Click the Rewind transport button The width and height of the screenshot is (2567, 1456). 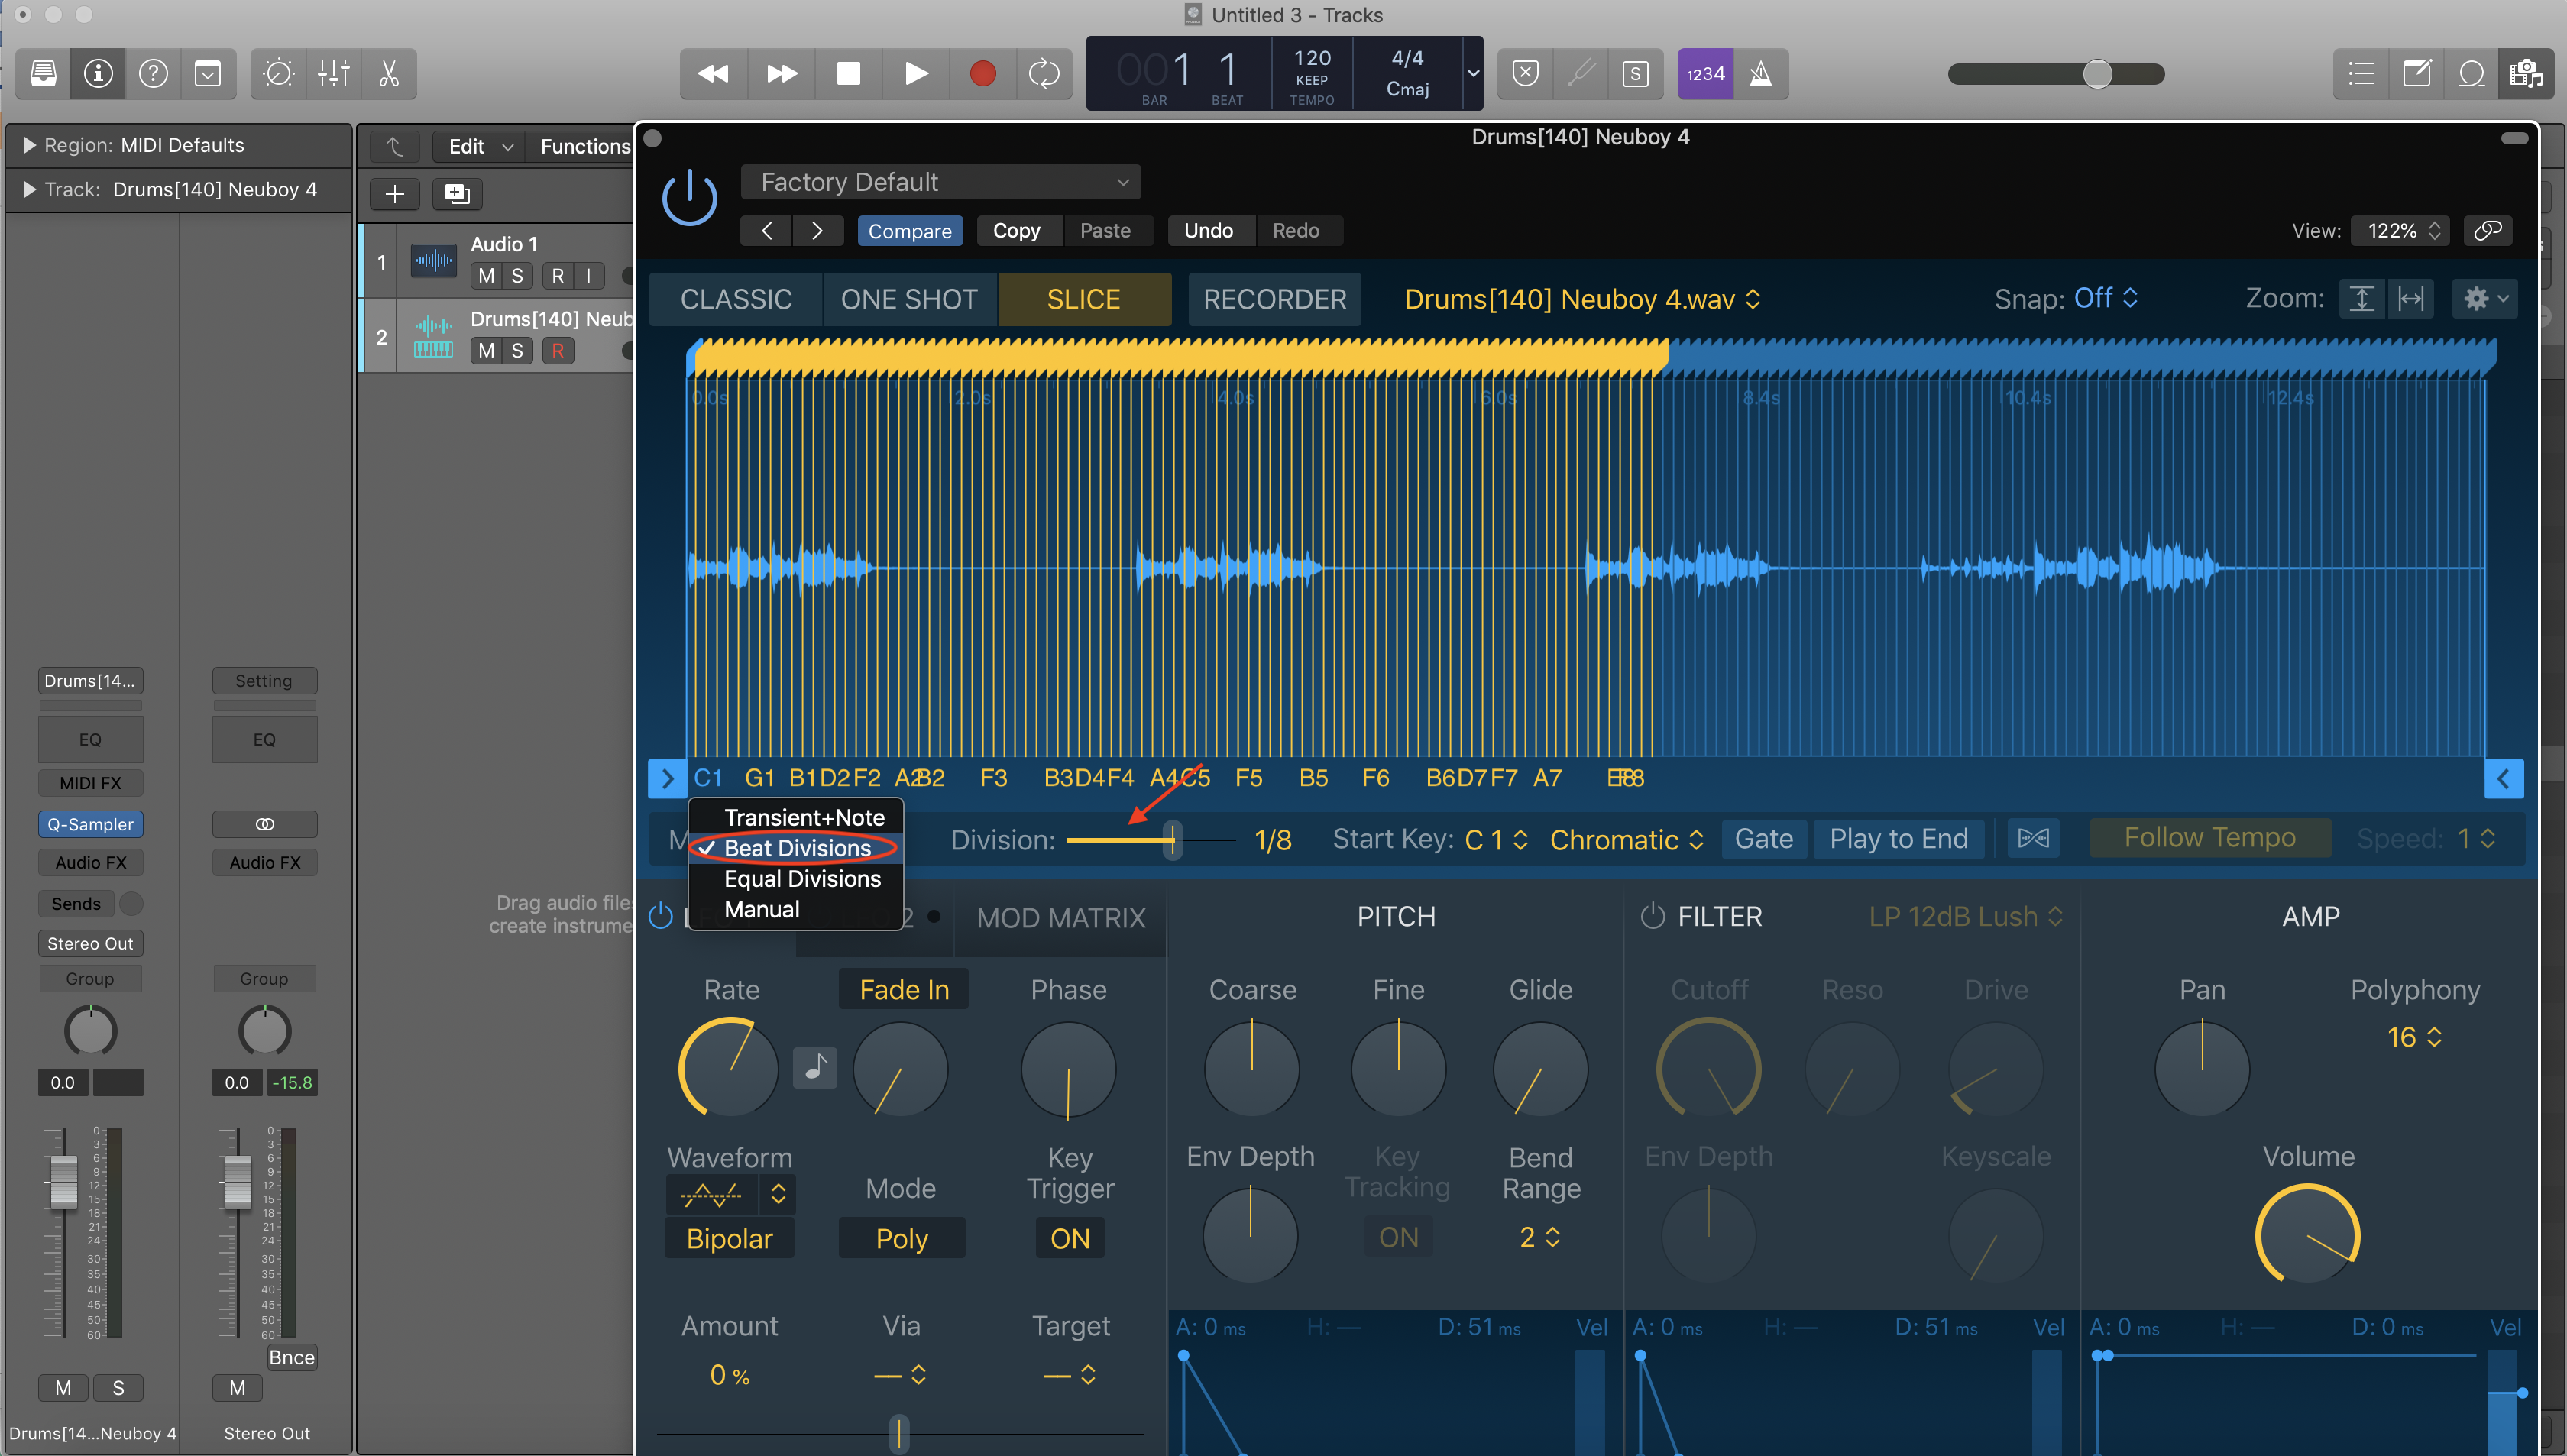point(713,73)
